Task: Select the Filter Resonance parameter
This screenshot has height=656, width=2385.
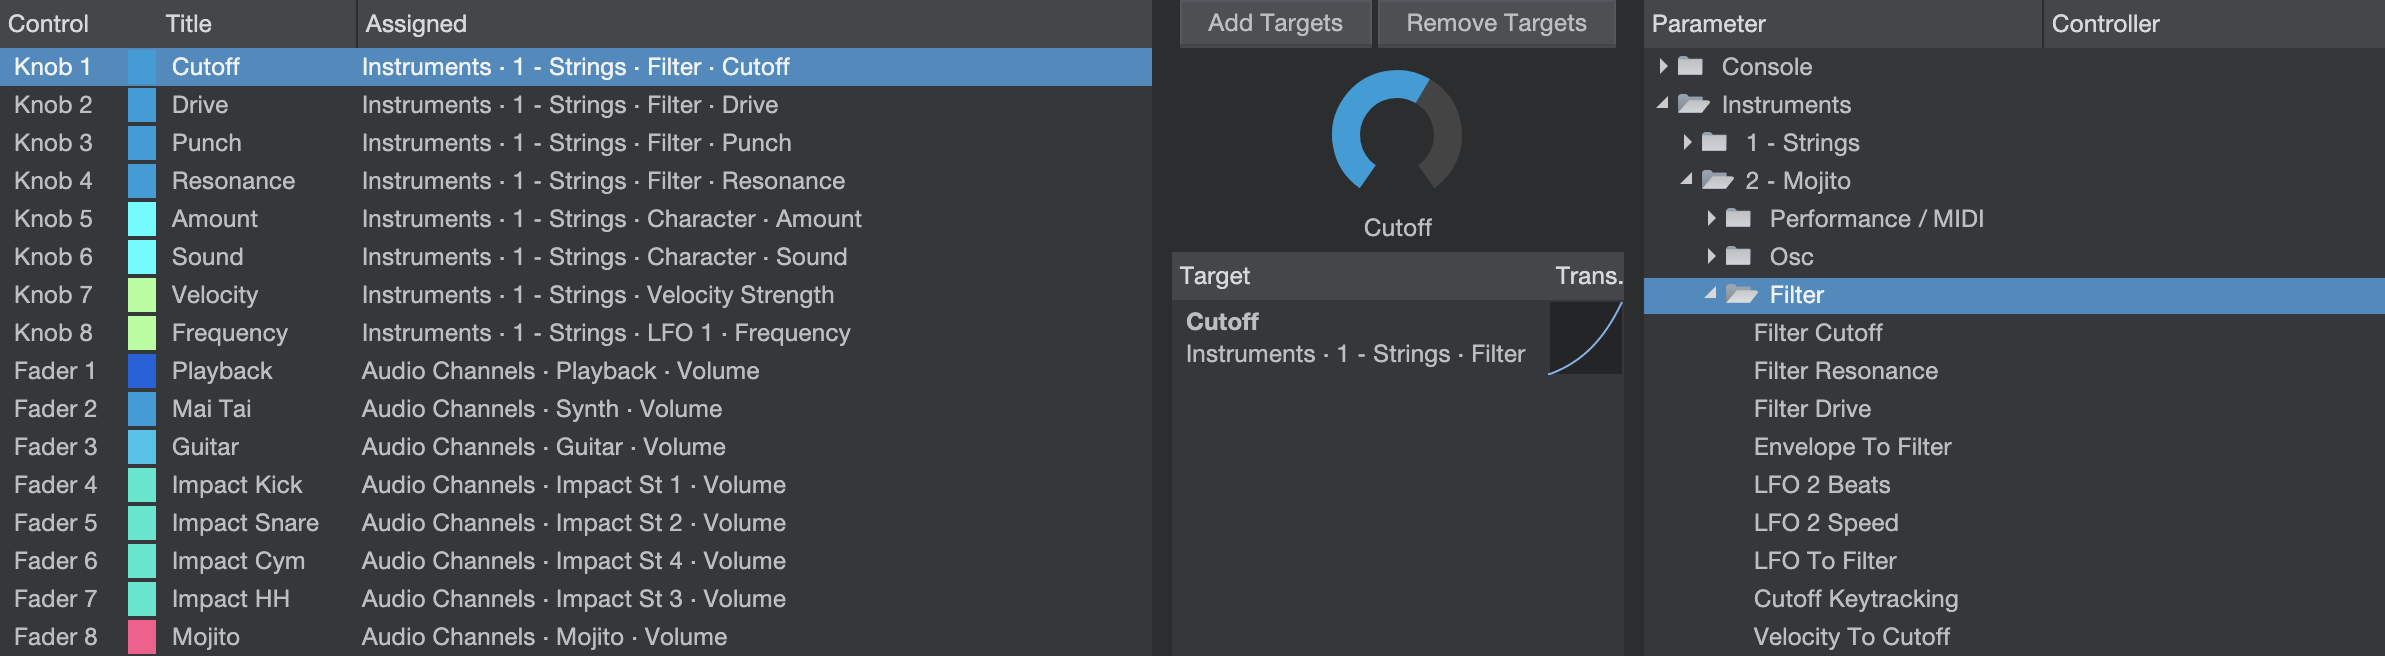Action: (x=1845, y=371)
